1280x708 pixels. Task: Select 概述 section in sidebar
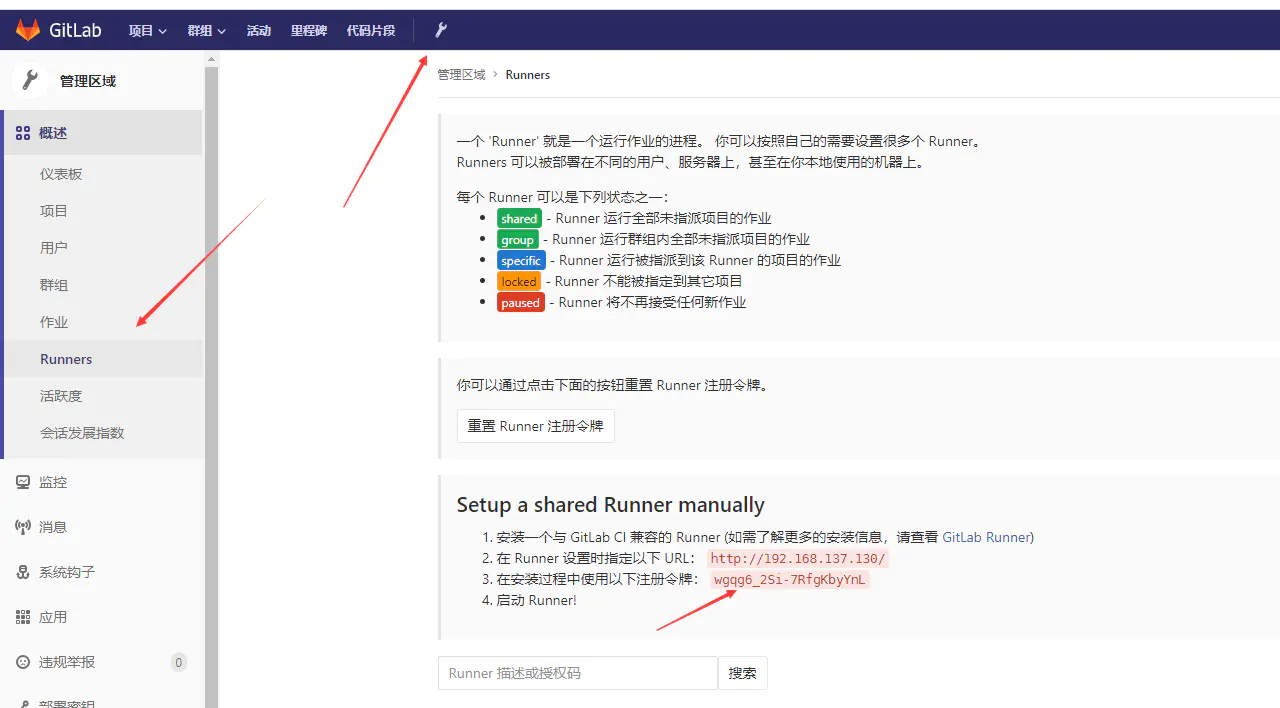tap(104, 133)
